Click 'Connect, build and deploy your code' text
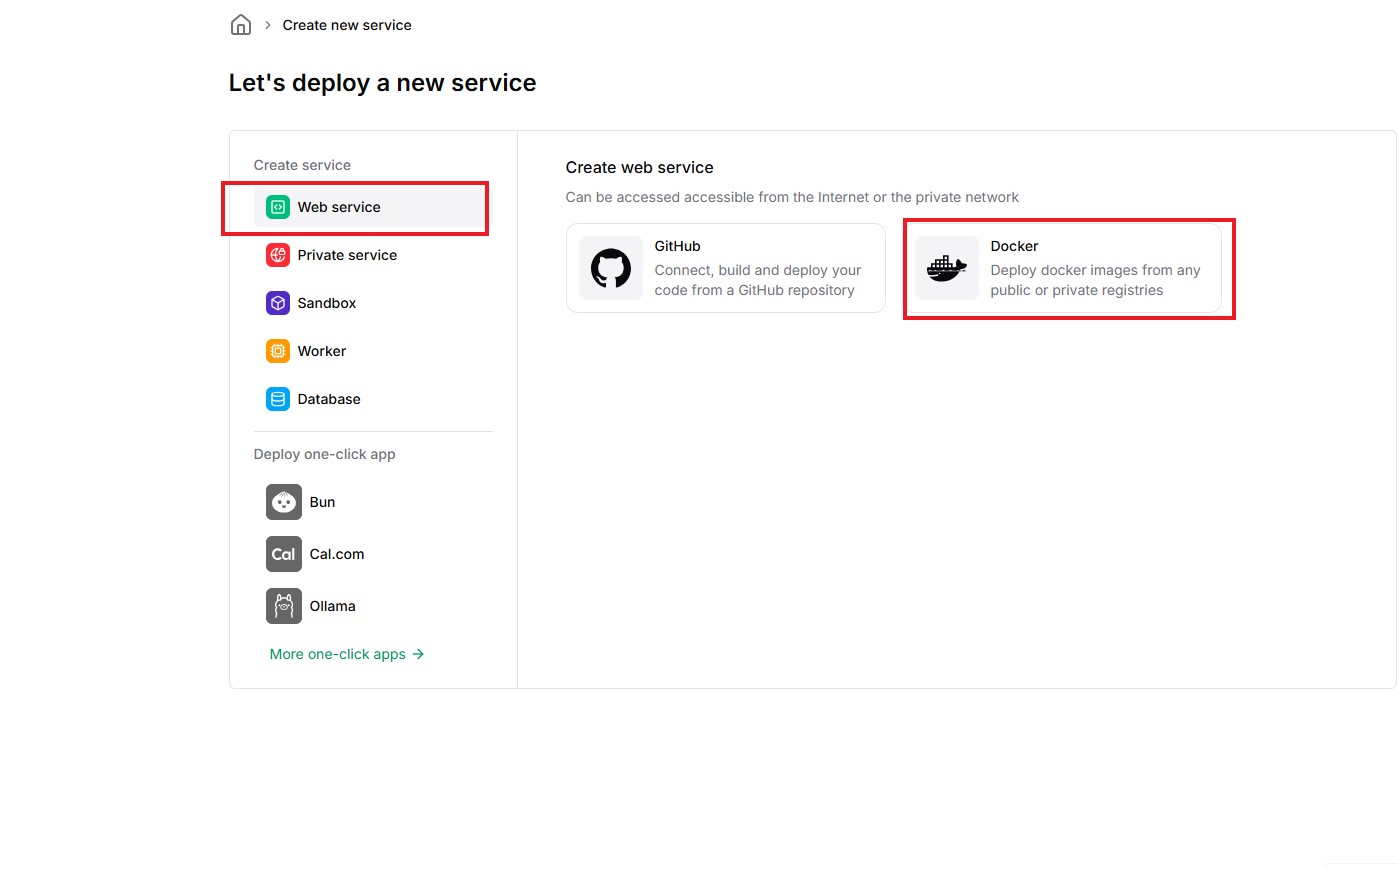The height and width of the screenshot is (869, 1397). 757,280
